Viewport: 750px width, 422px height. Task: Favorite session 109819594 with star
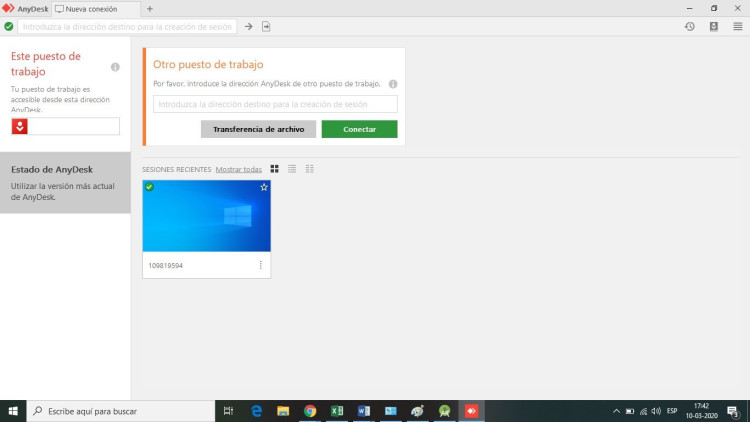(264, 187)
